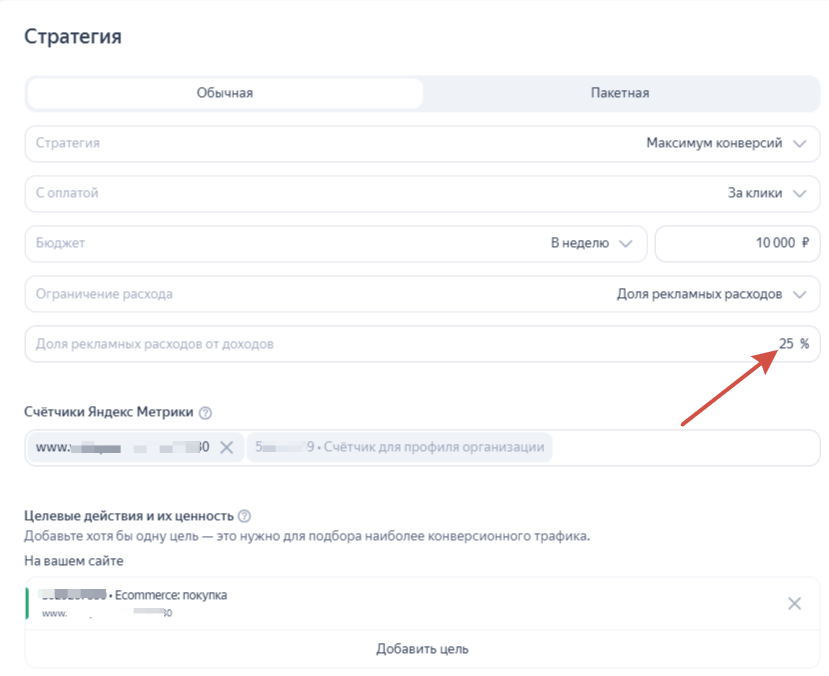Delete the Ecommerce: покупка goal

(x=794, y=603)
